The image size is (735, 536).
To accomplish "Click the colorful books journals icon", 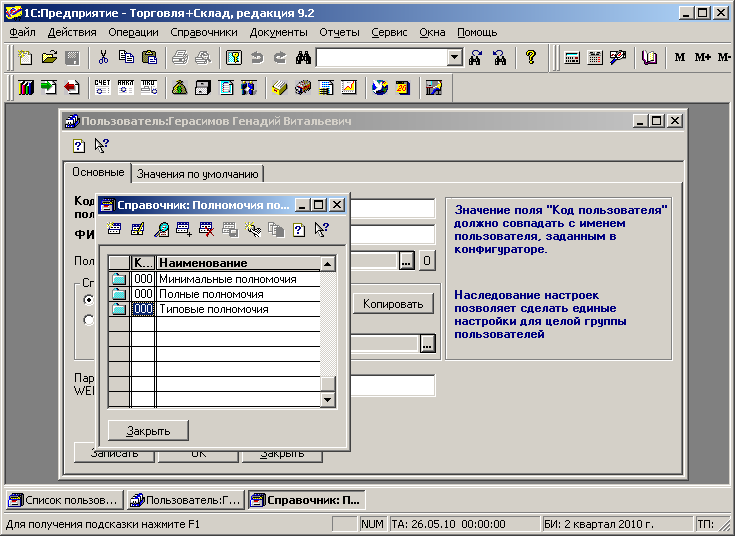I will pyautogui.click(x=26, y=87).
